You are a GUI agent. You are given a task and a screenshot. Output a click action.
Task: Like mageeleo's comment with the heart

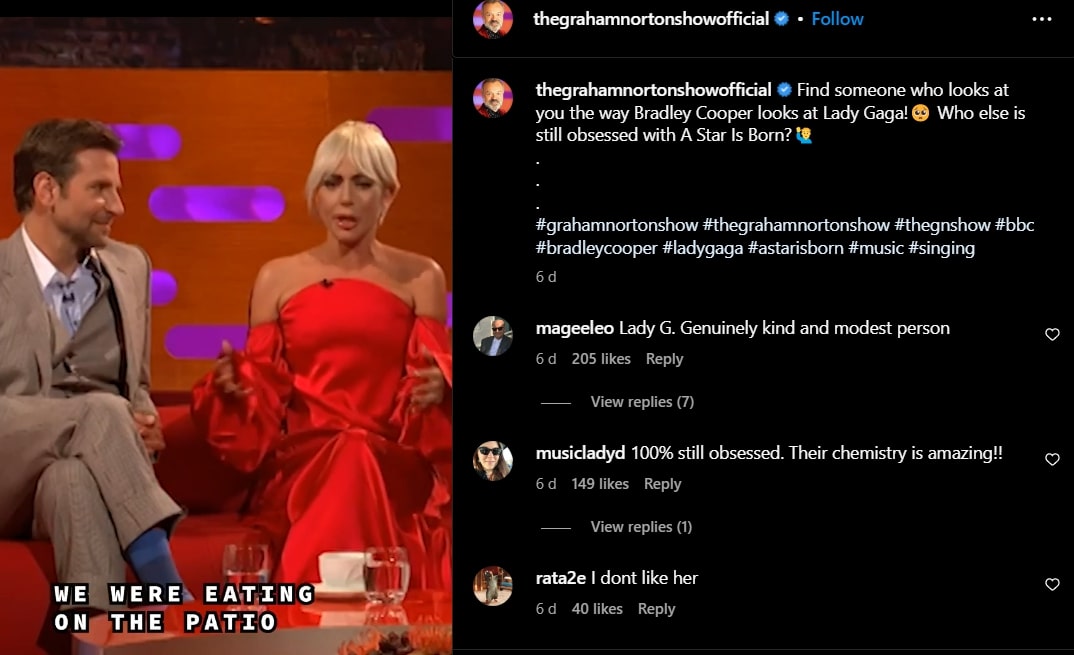(x=1052, y=334)
